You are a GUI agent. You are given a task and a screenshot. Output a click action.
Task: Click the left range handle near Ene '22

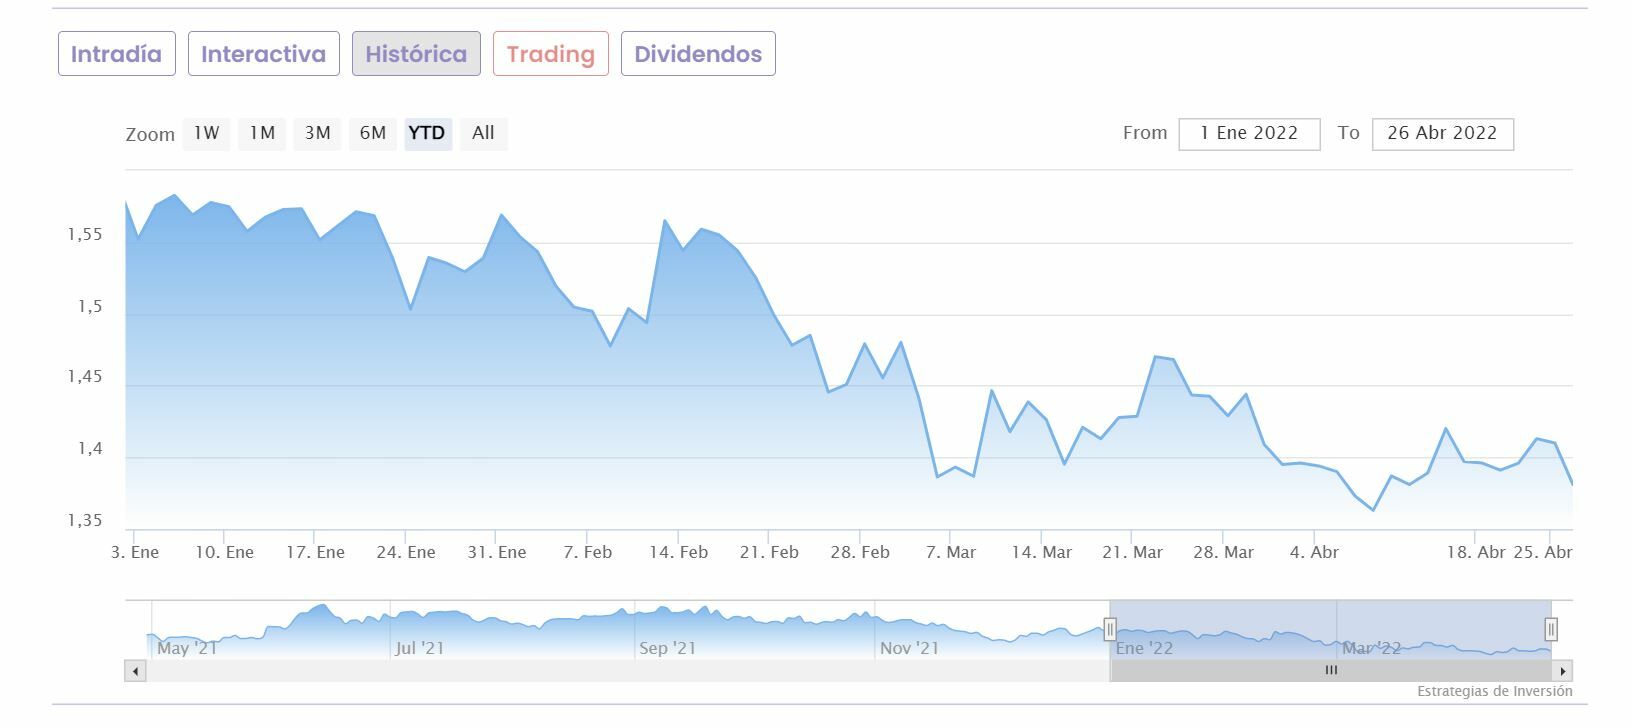tap(1110, 629)
